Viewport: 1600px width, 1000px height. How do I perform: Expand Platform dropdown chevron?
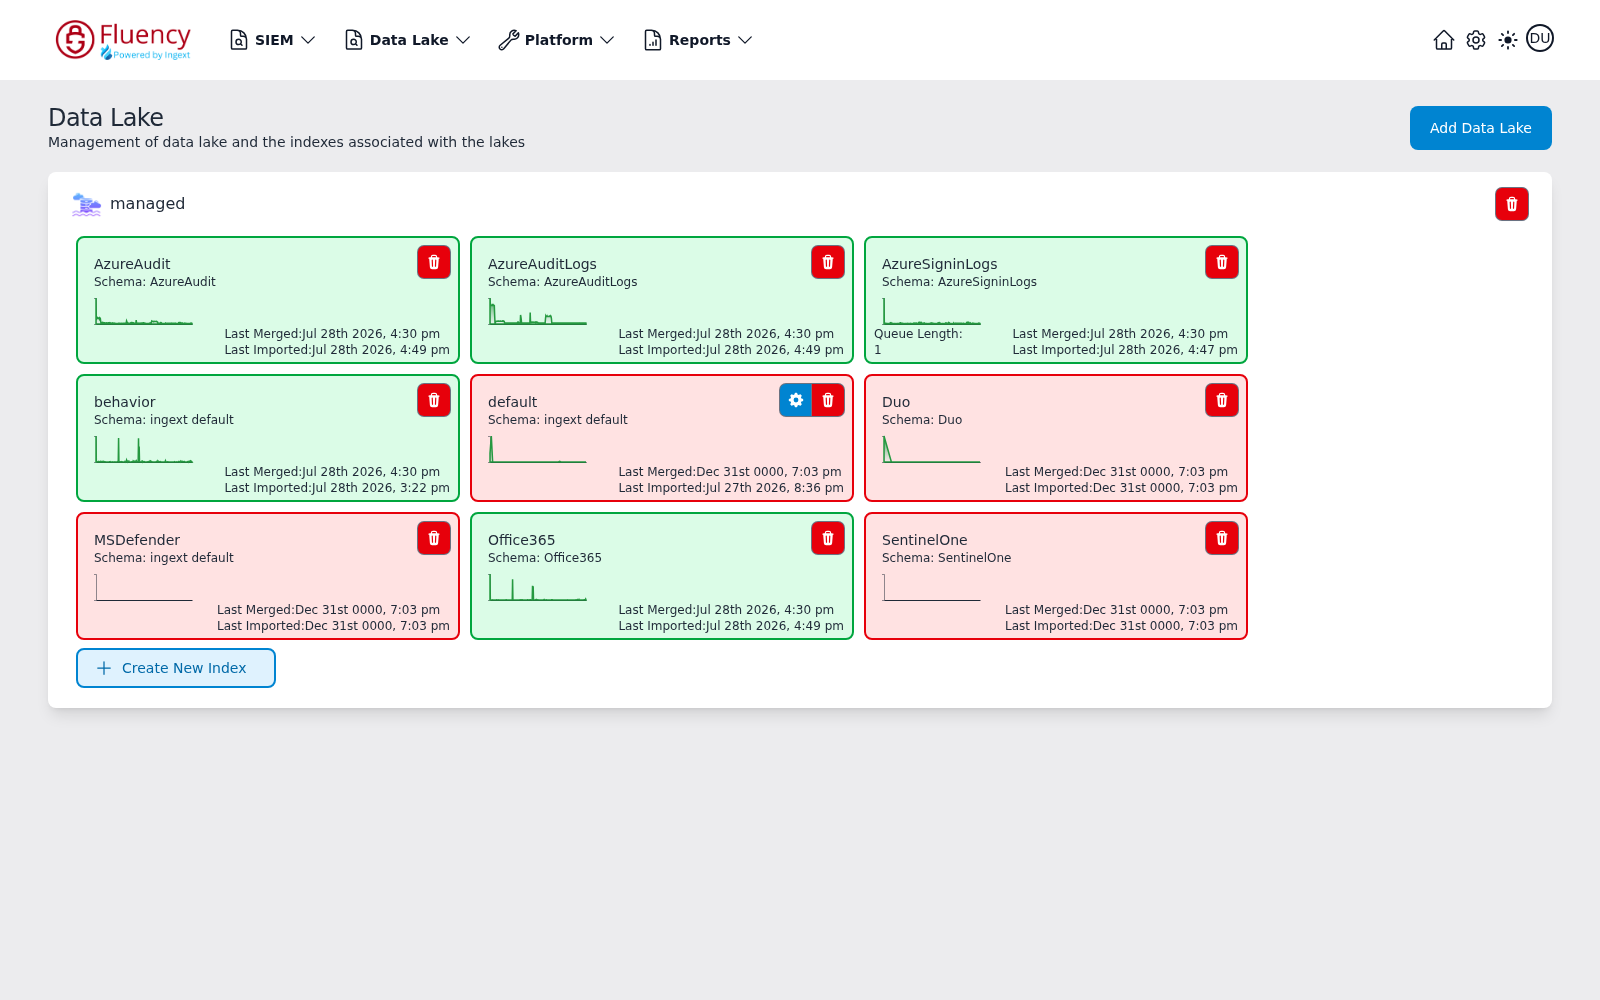pos(607,40)
